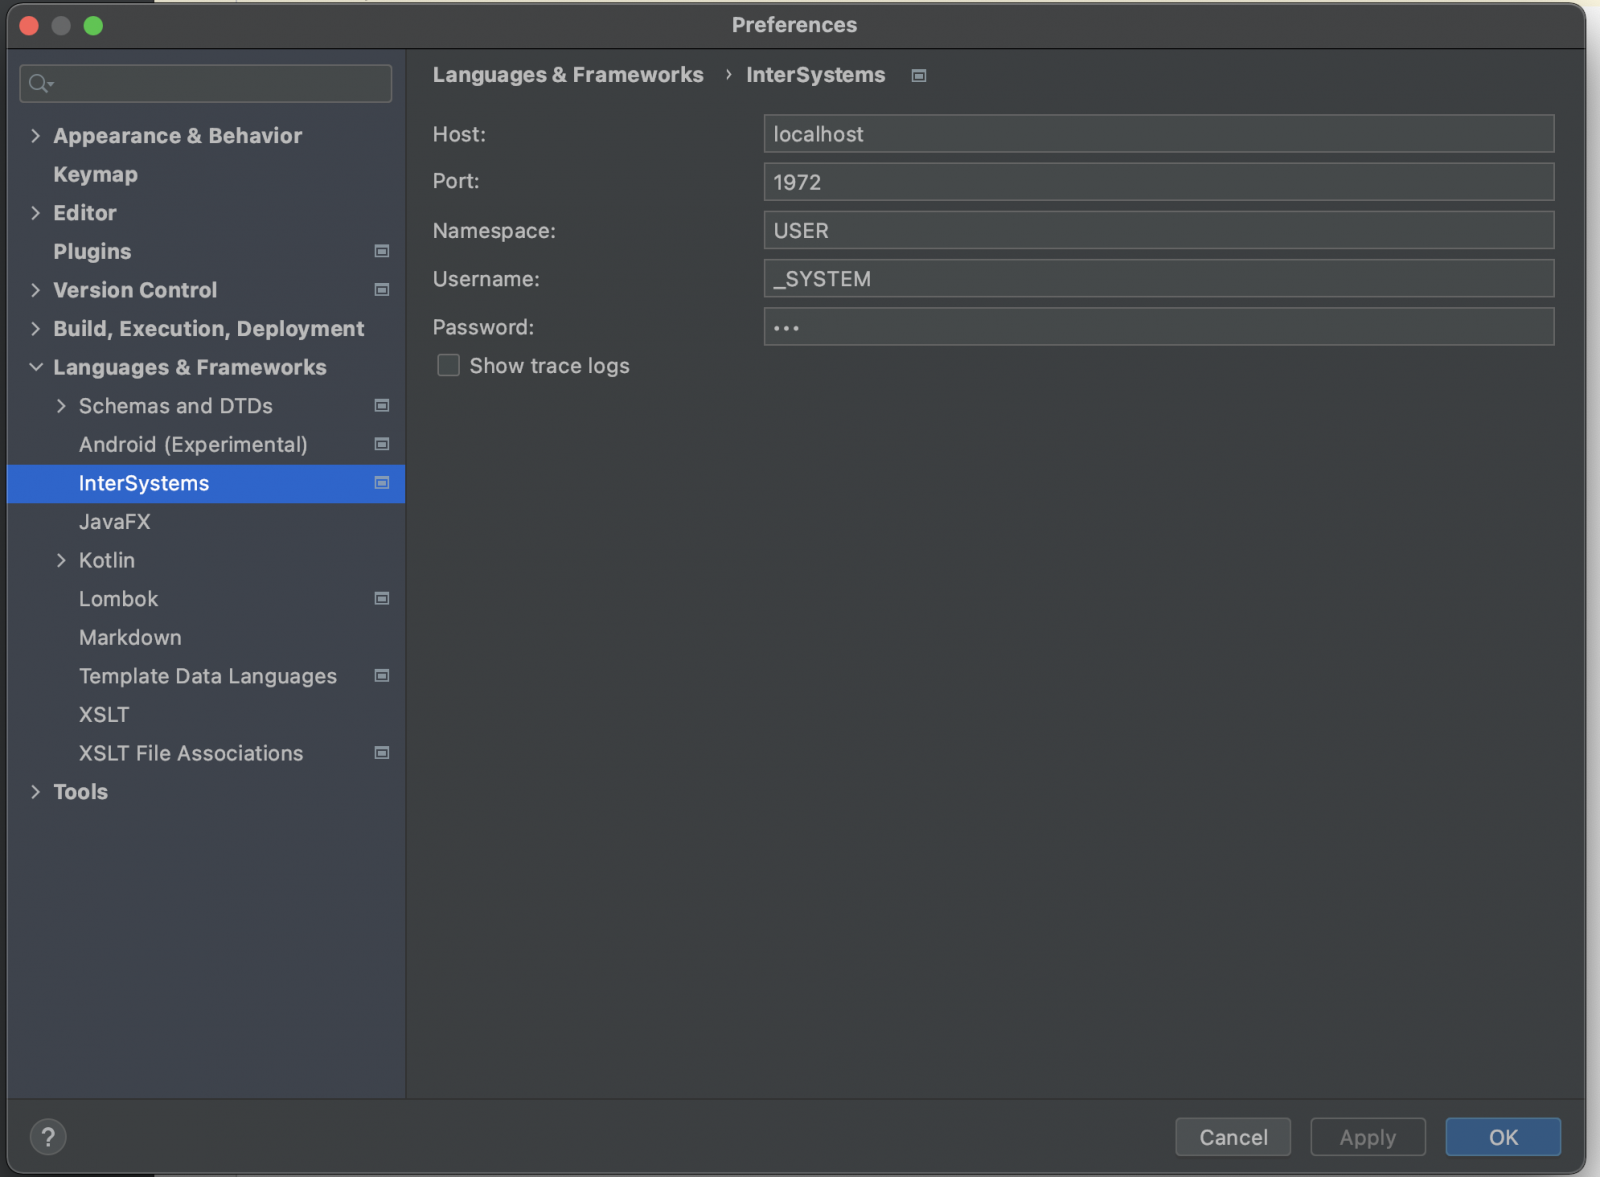Expand the Kotlin settings node

pos(61,560)
